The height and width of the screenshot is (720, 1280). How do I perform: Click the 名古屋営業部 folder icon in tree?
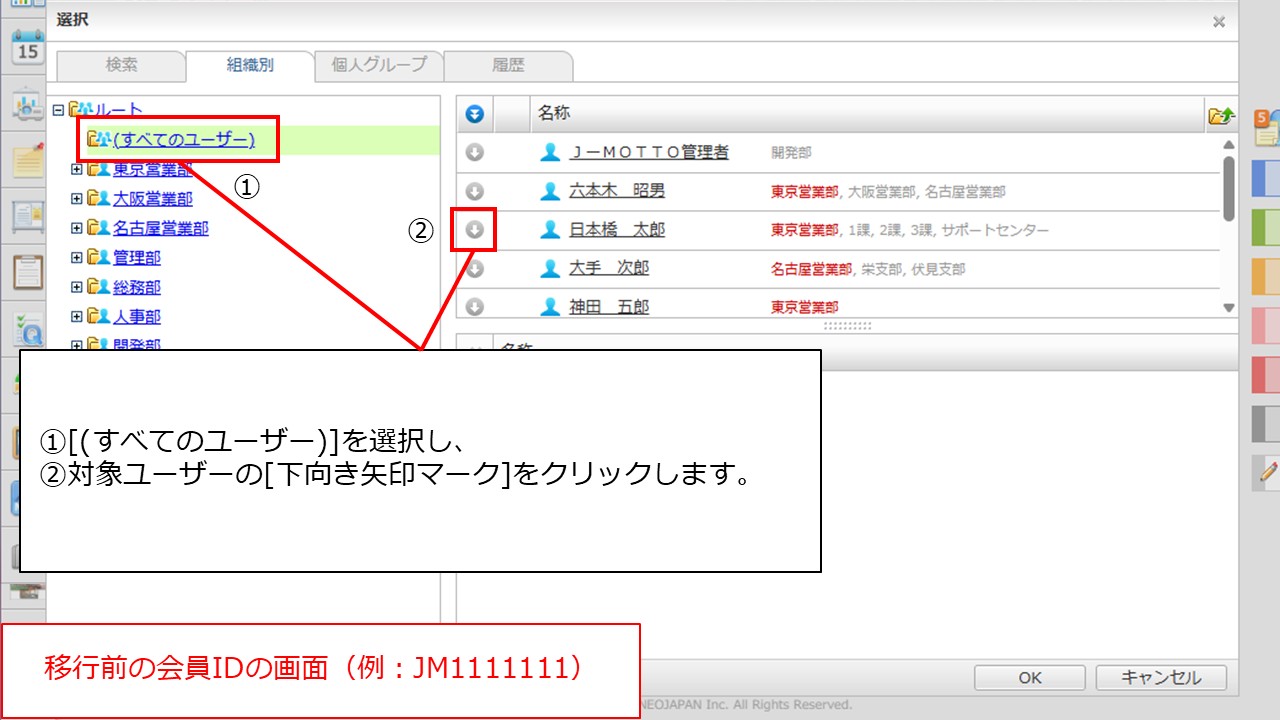click(x=98, y=228)
